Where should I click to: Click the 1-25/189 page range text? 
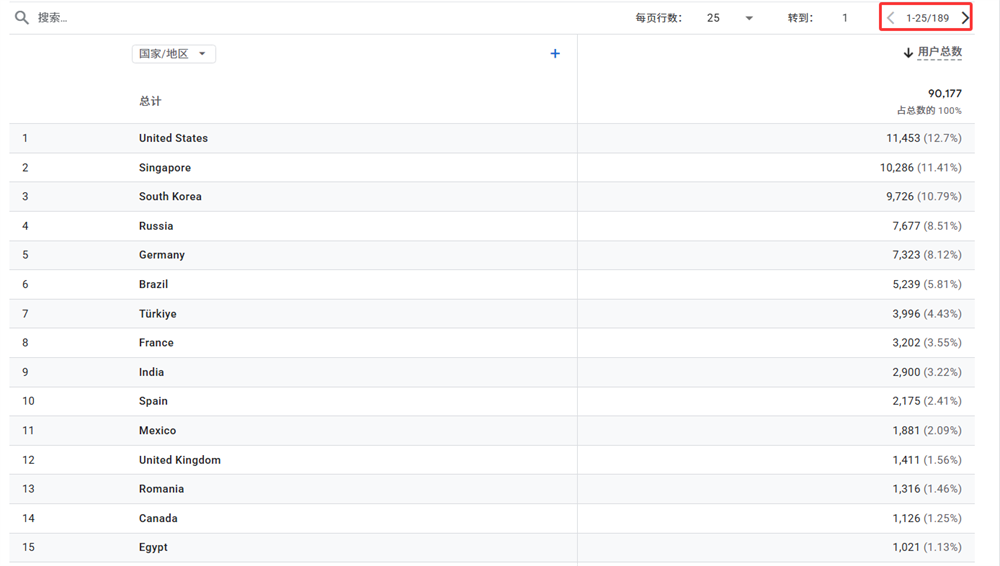pyautogui.click(x=927, y=18)
